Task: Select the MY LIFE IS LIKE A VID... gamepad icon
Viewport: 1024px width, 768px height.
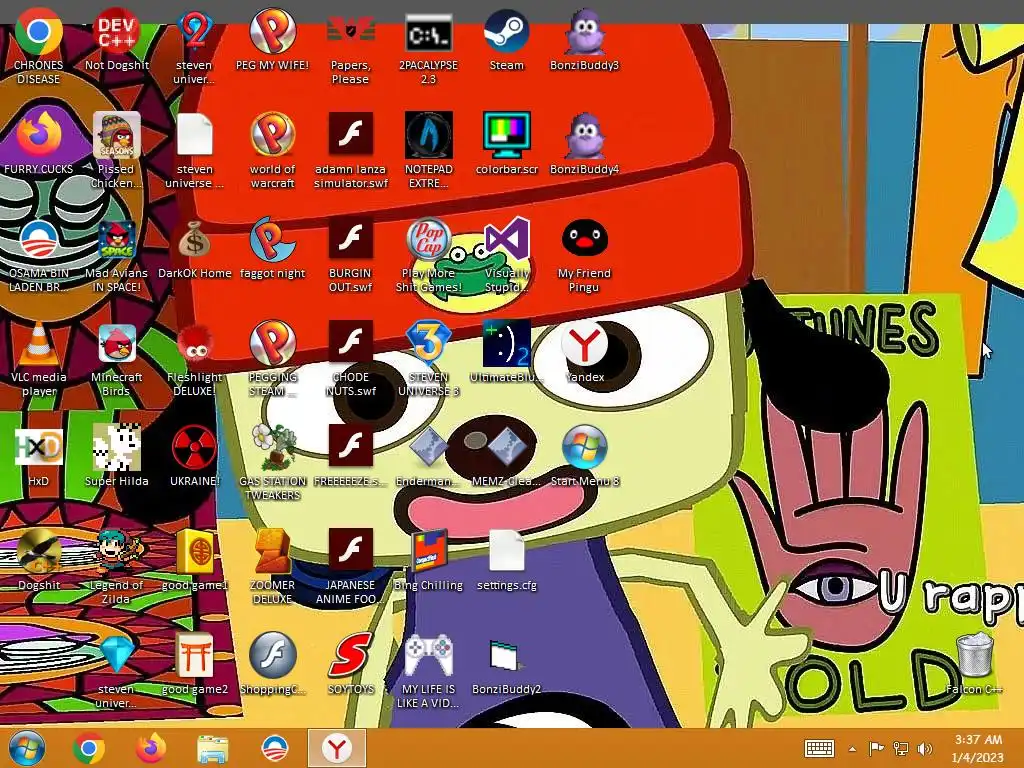Action: (428, 655)
